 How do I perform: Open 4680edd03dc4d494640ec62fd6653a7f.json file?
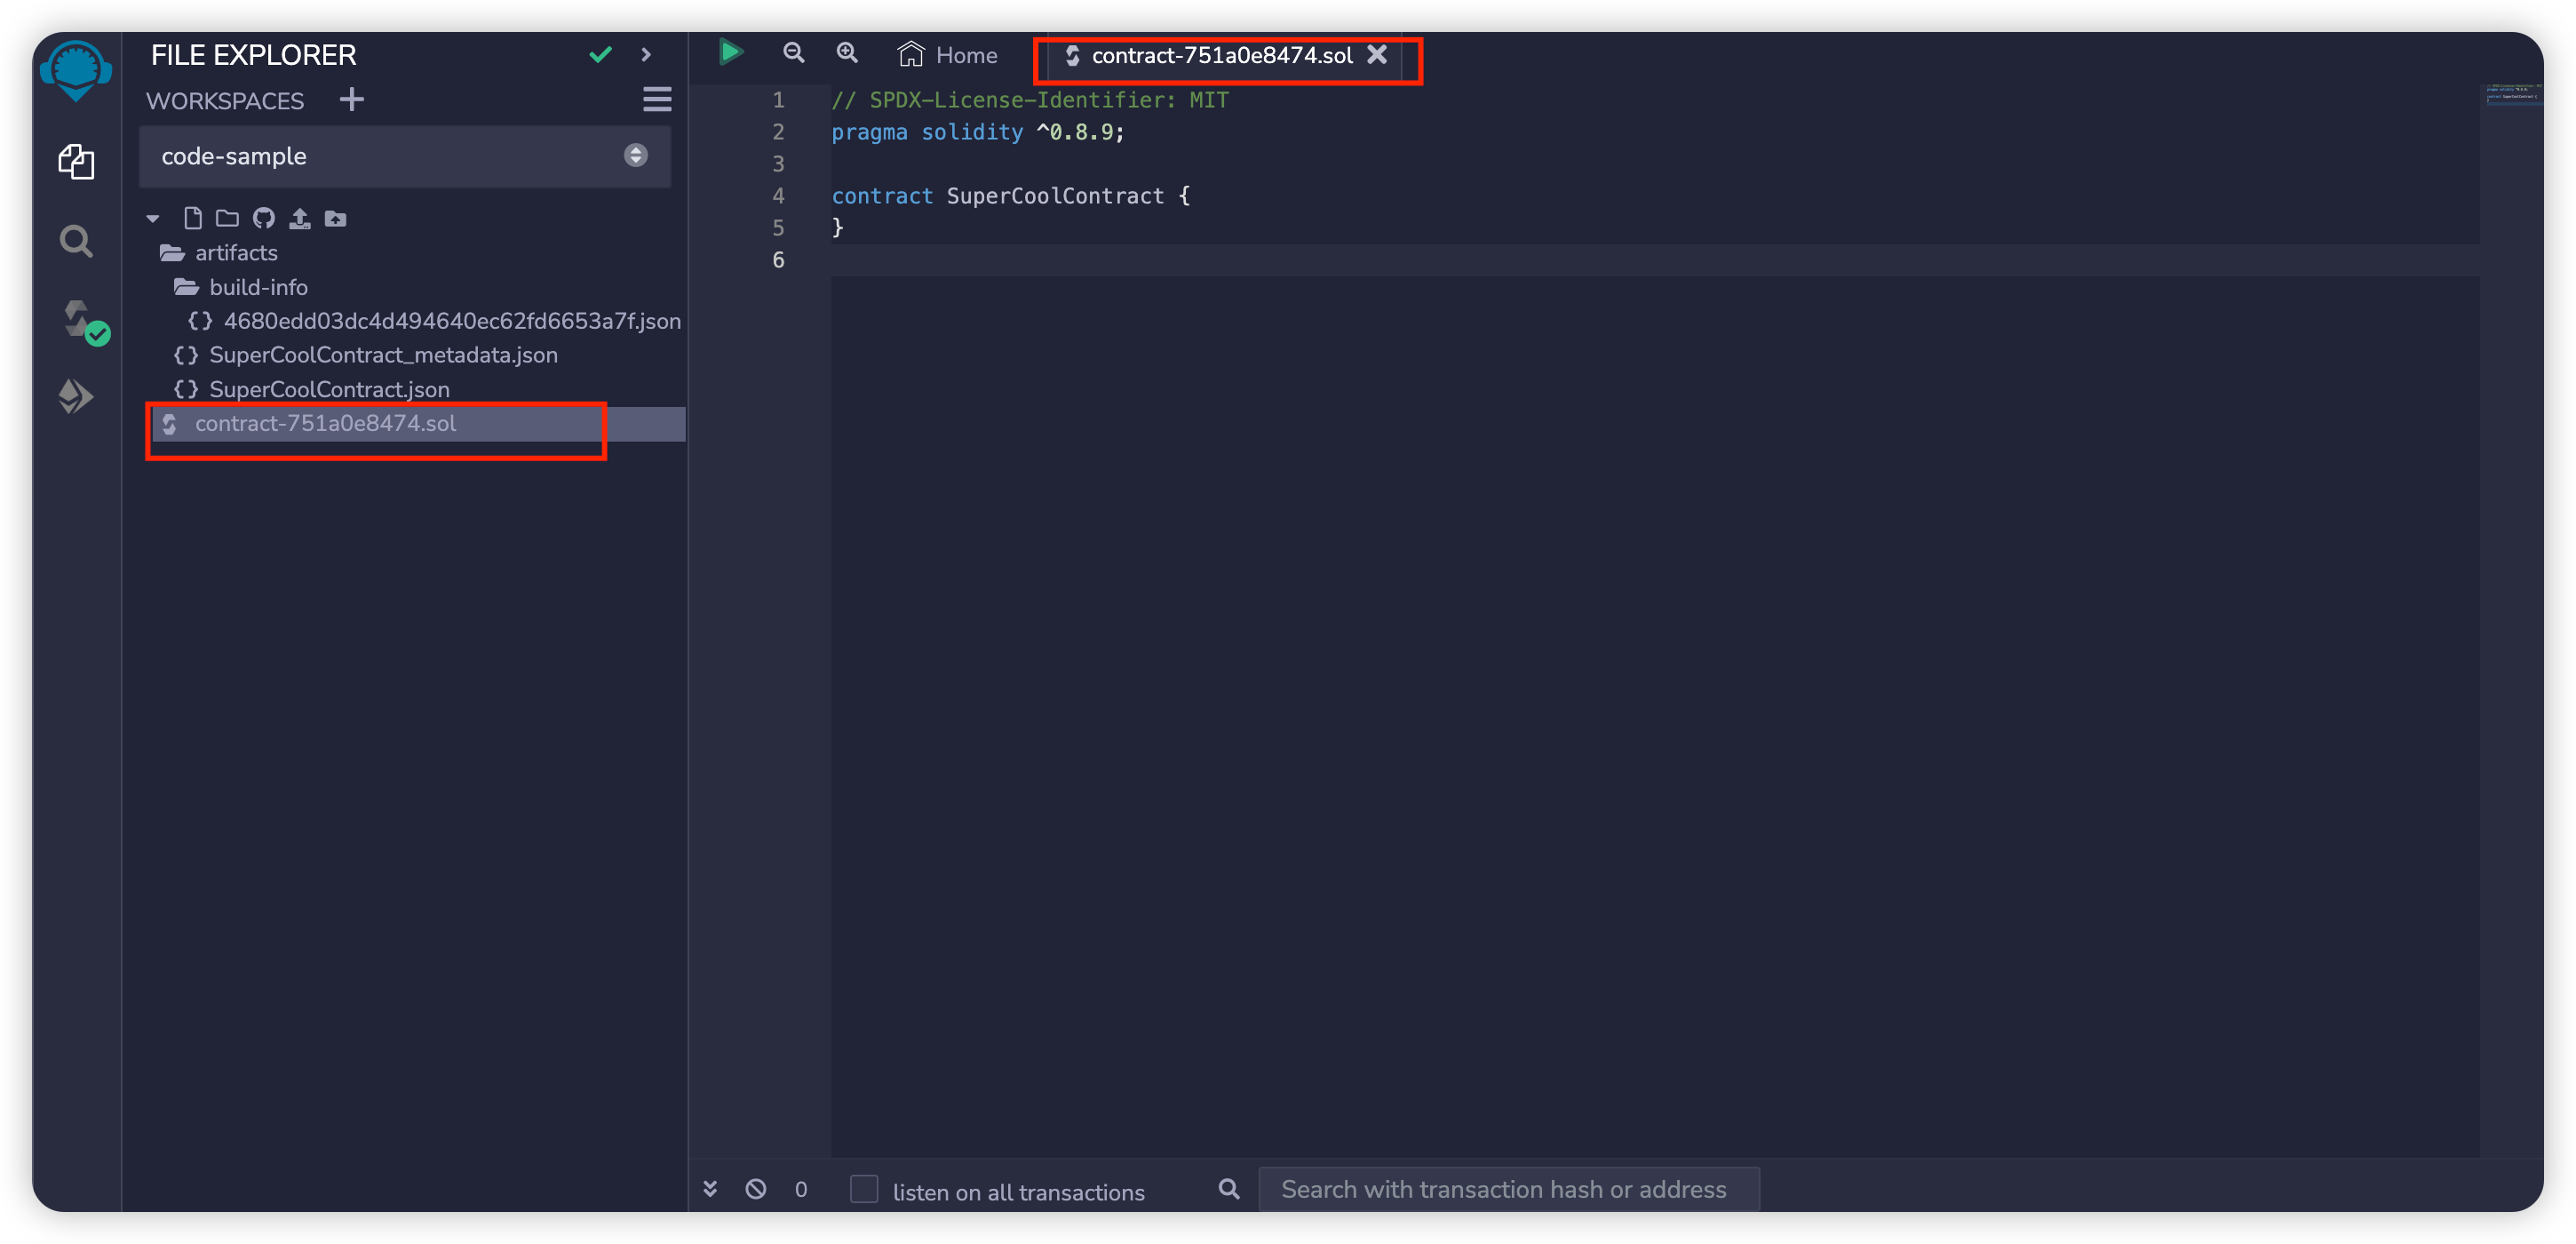point(435,321)
